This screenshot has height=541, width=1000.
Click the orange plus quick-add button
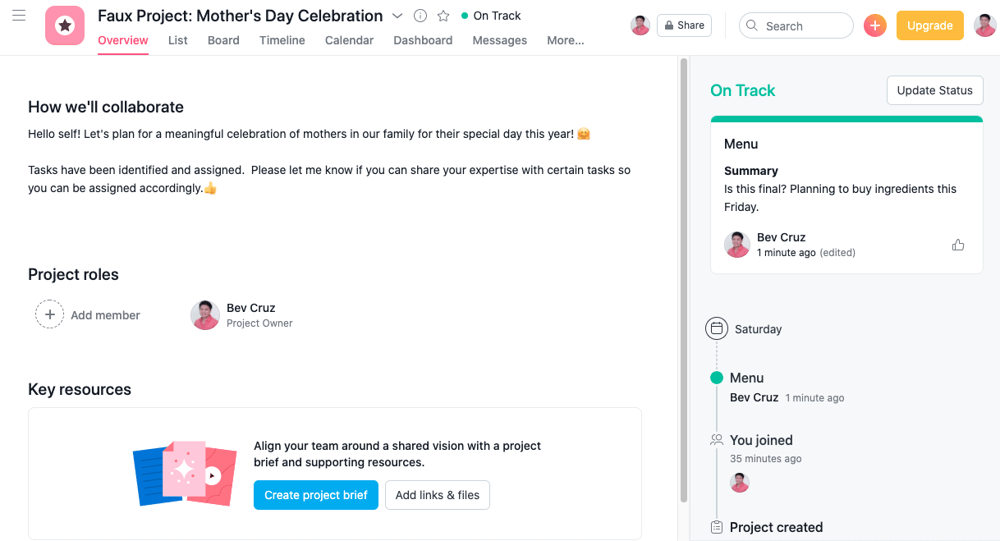874,26
